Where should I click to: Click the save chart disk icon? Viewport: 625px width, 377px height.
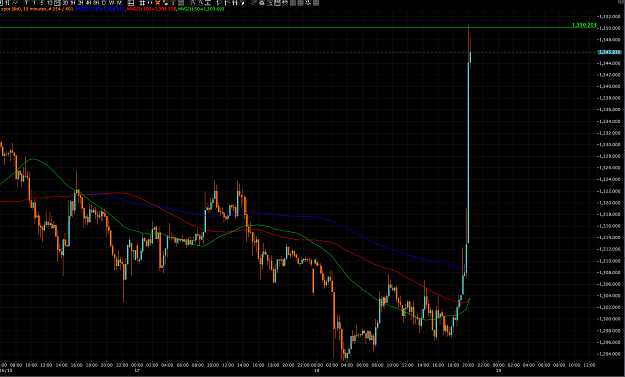(x=277, y=3)
